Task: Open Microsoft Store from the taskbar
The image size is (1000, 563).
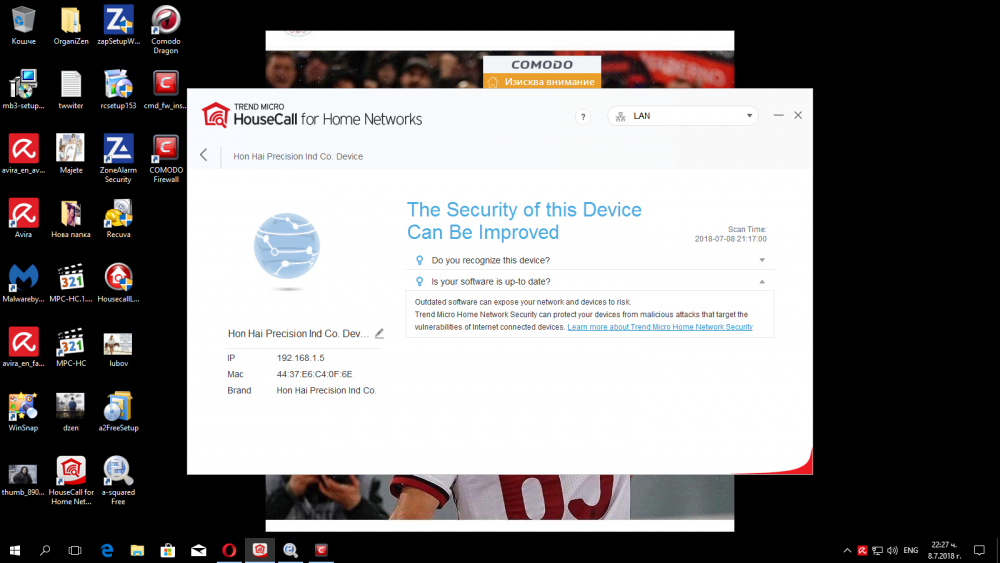Action: pos(168,550)
